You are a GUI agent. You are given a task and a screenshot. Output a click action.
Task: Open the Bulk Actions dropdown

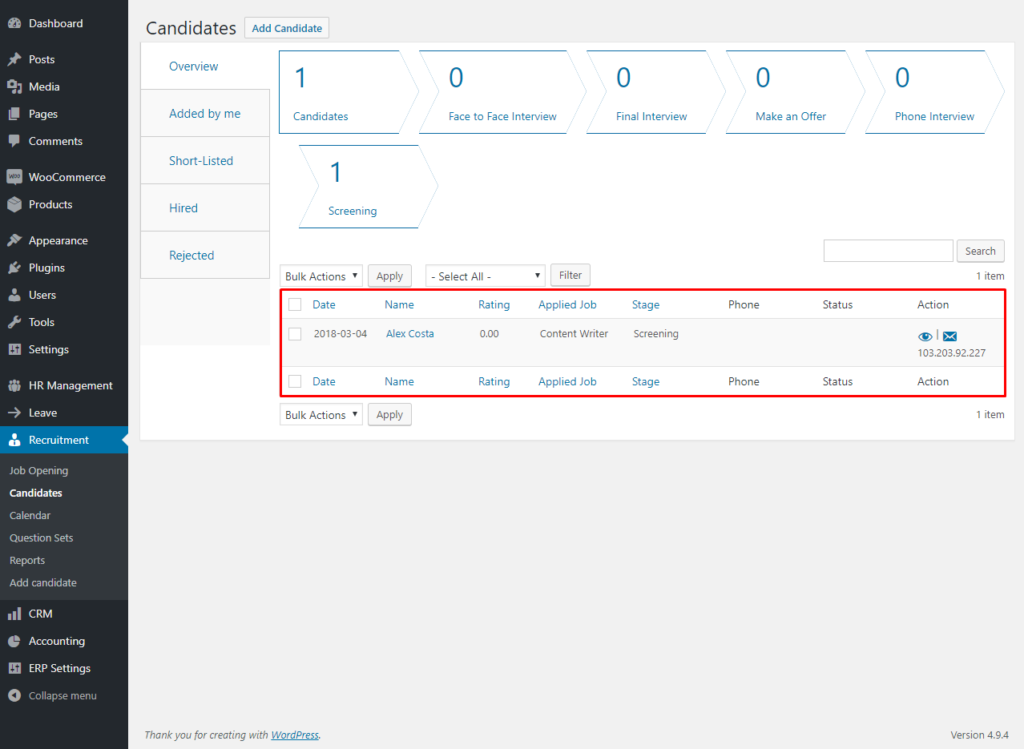tap(320, 275)
